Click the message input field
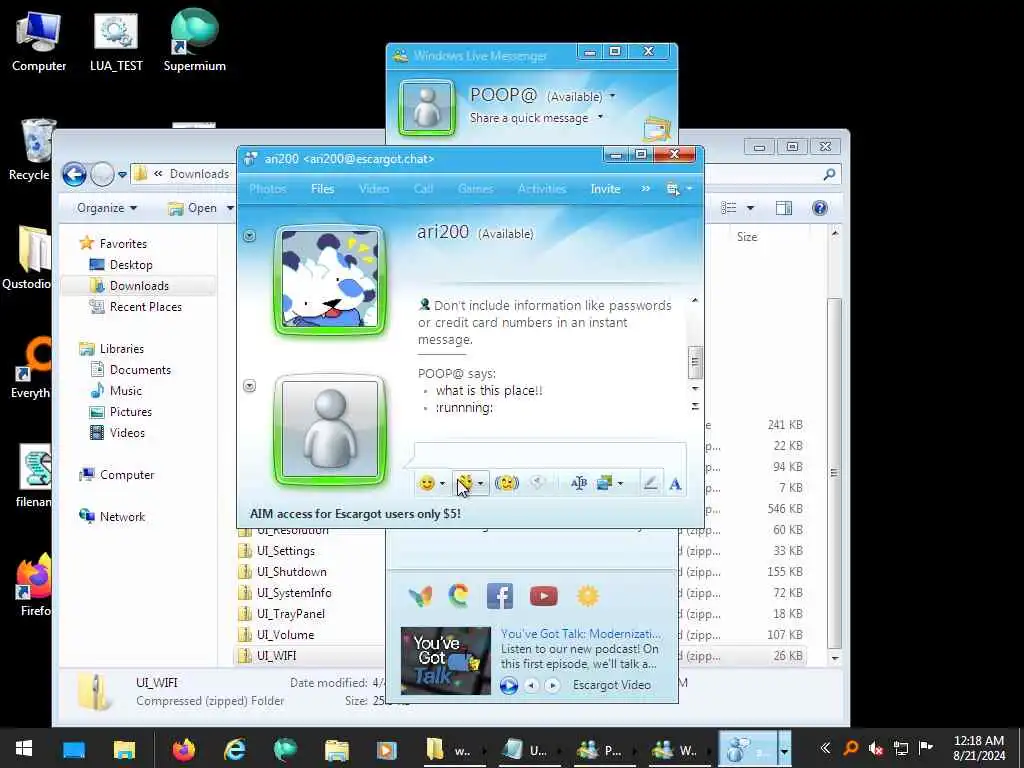Screen dimensions: 1024x768 550,455
